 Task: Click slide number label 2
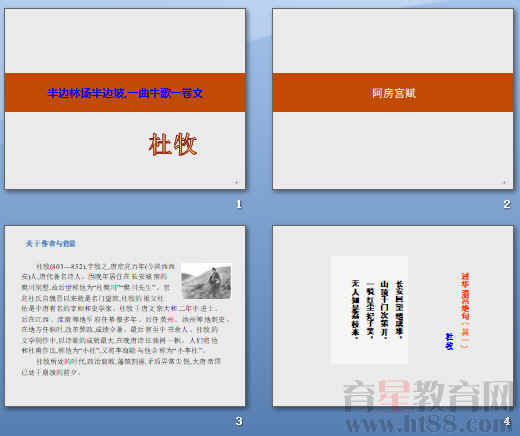507,204
